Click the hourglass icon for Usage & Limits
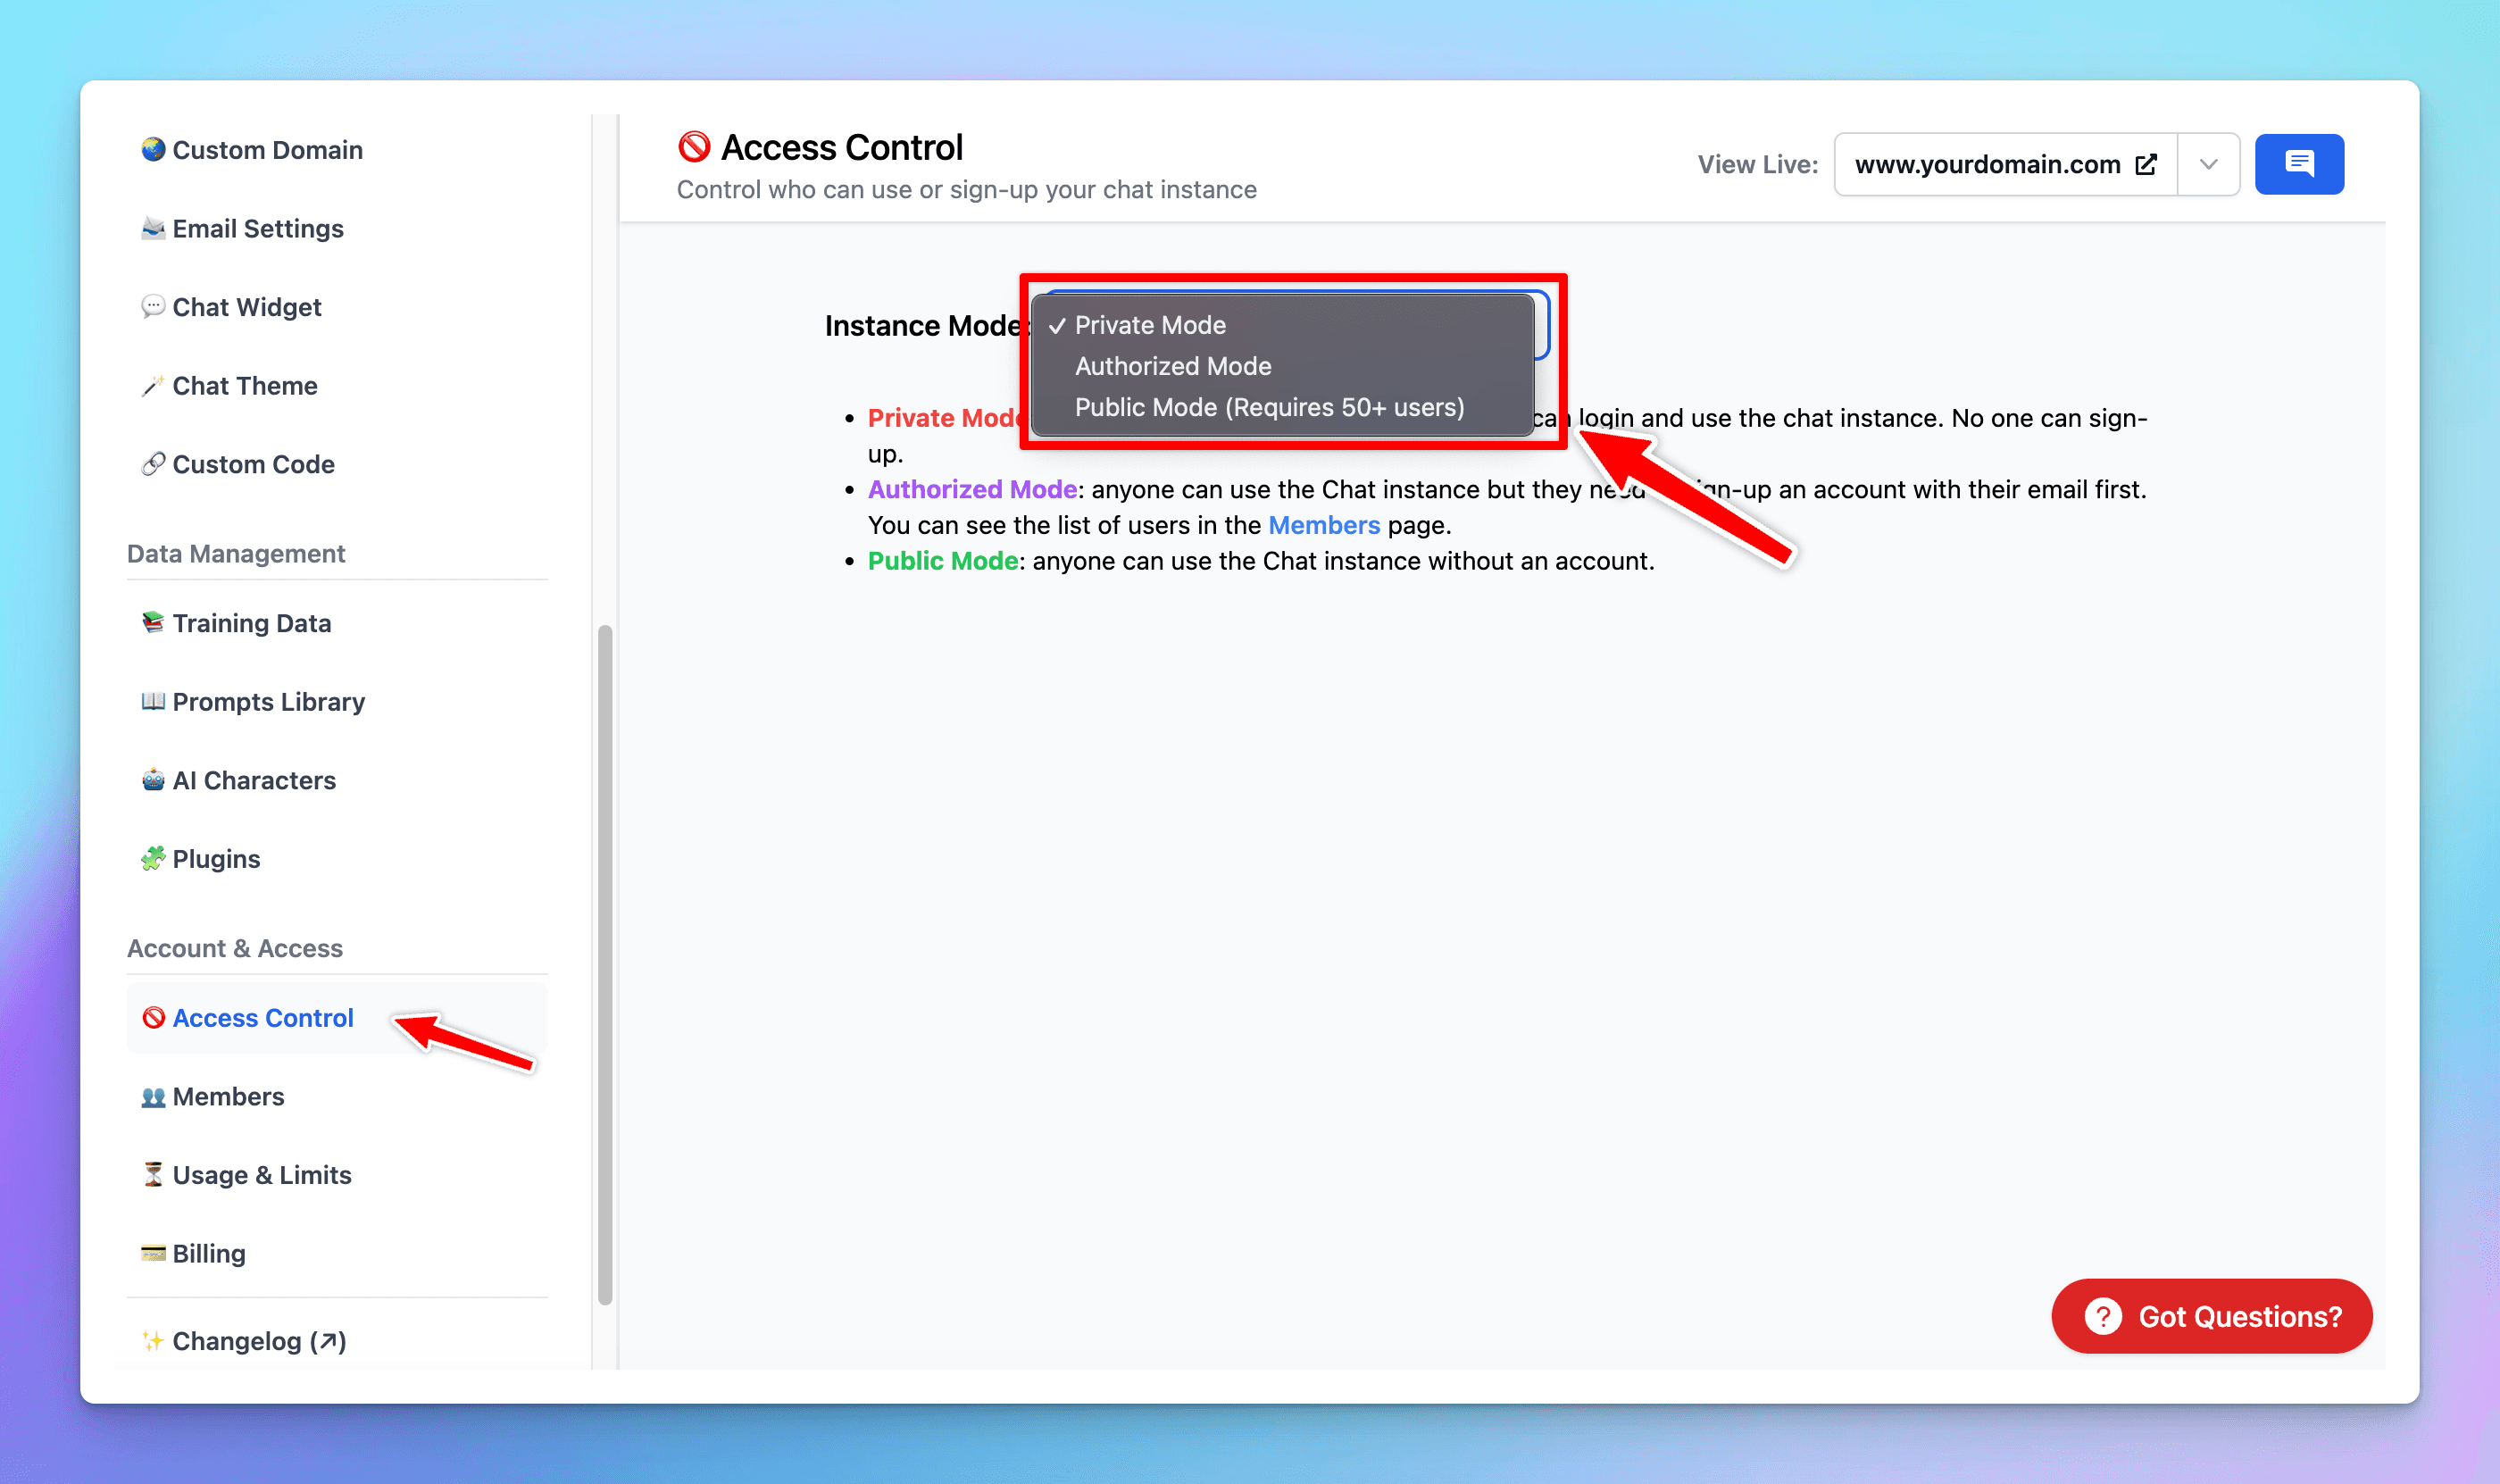Image resolution: width=2500 pixels, height=1484 pixels. (152, 1175)
